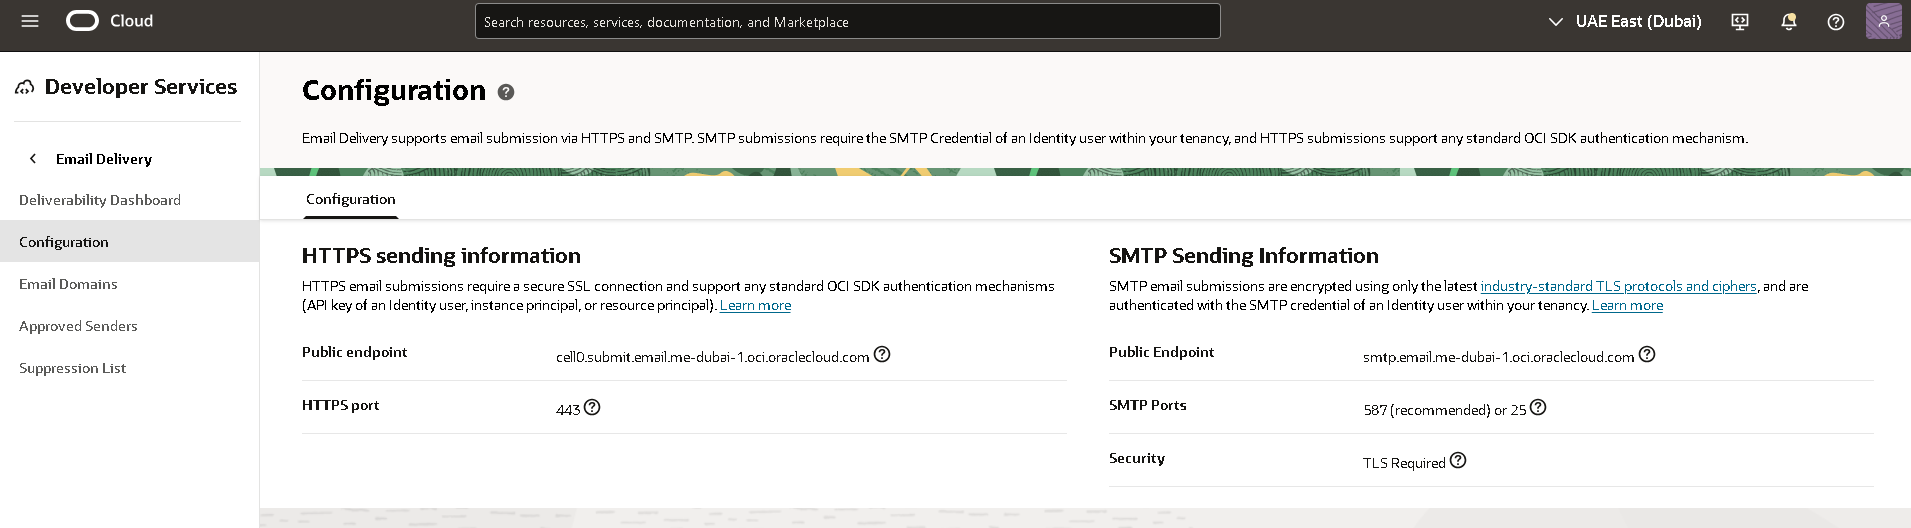
Task: Show help for TLS Required security
Action: [x=1458, y=460]
